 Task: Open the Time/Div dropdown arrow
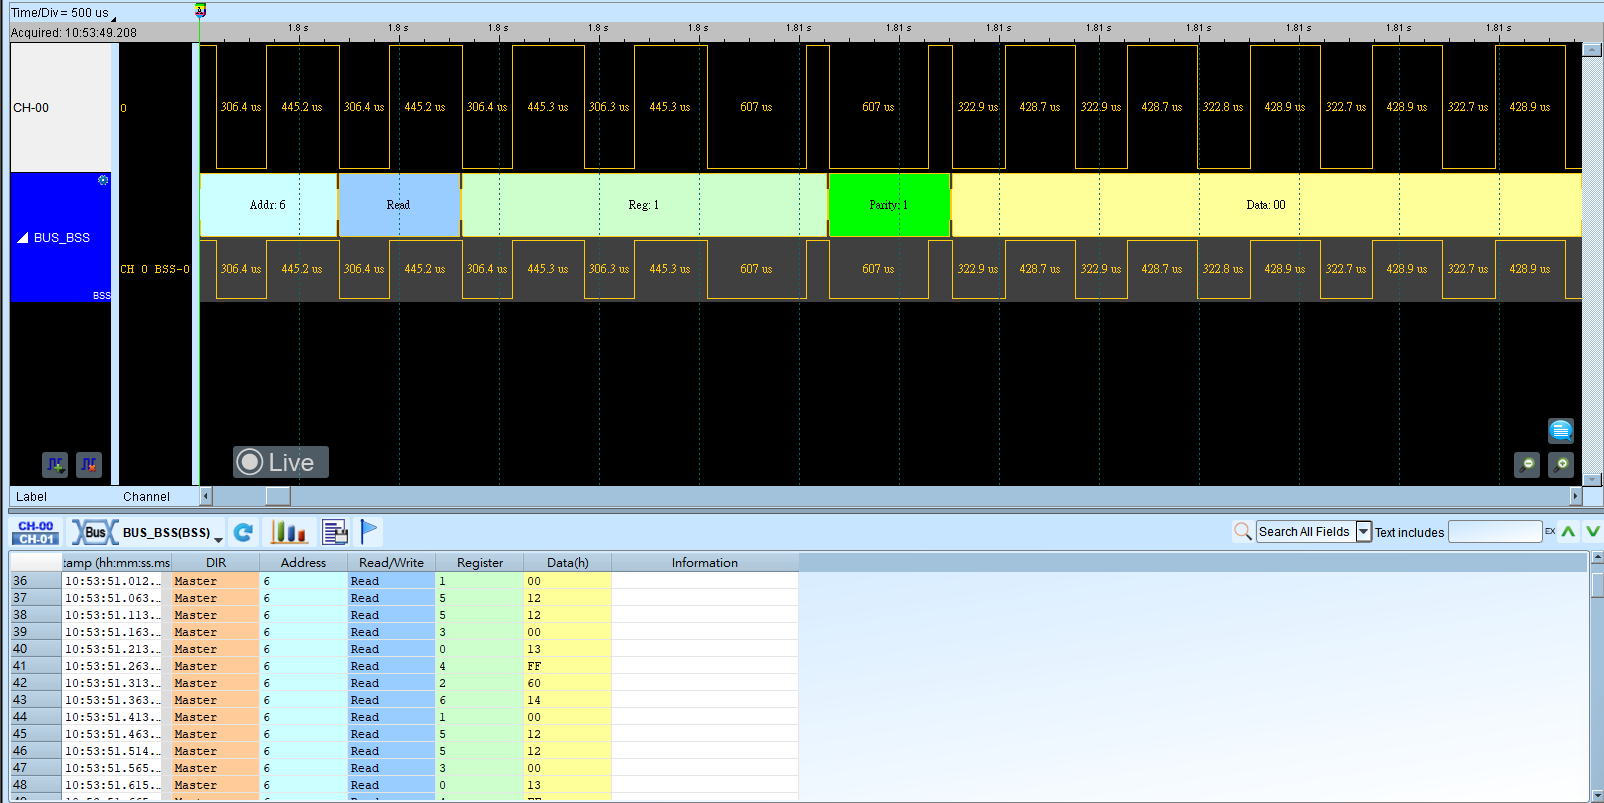click(113, 18)
